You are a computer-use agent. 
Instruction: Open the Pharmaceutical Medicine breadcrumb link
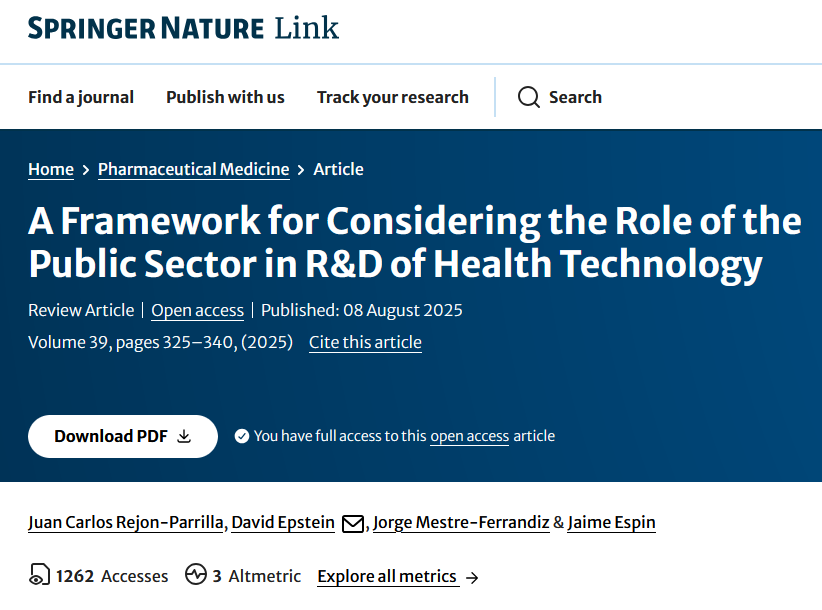193,169
